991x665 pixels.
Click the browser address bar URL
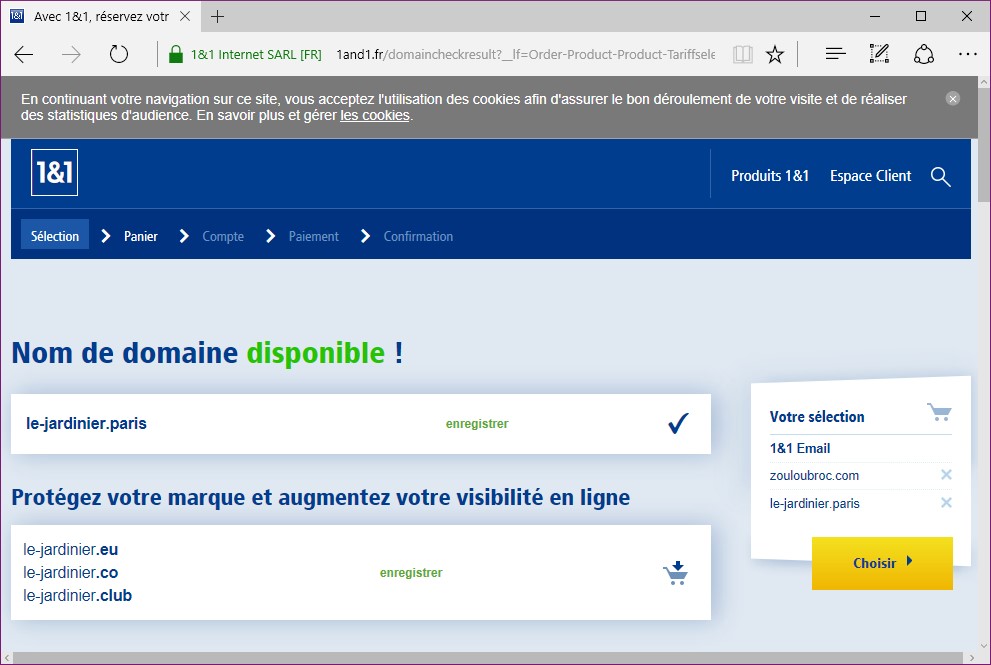click(x=525, y=55)
